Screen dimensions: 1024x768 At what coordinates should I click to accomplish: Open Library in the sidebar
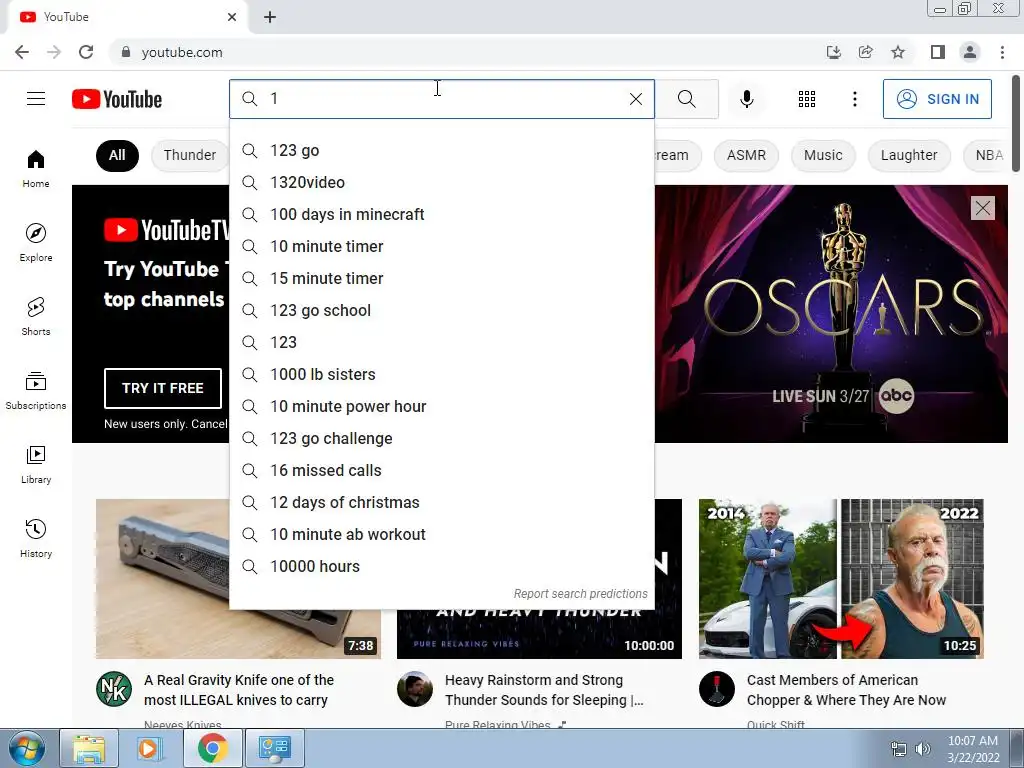point(36,464)
